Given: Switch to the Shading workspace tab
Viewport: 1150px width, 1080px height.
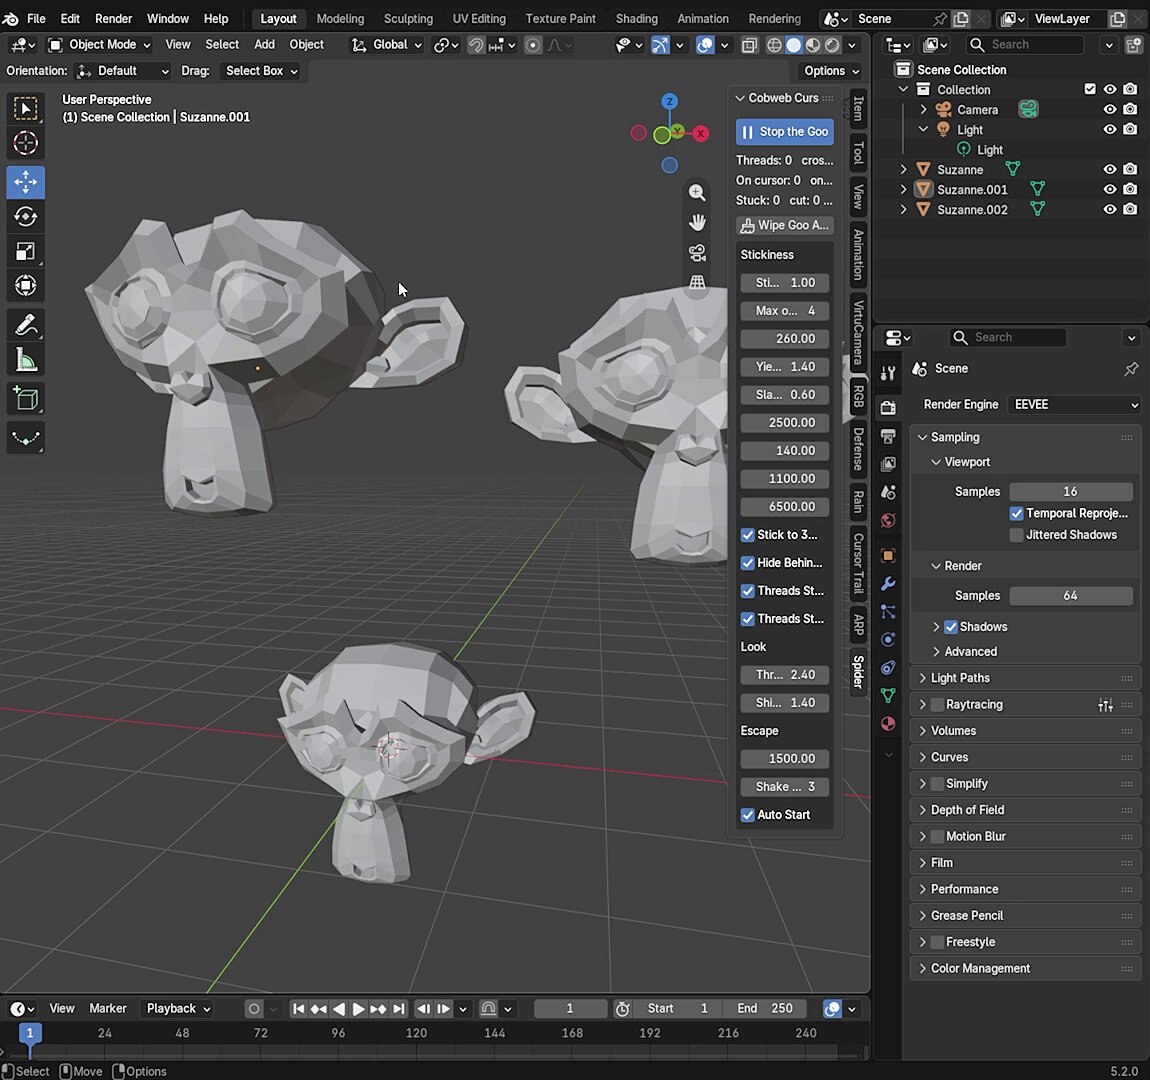Looking at the screenshot, I should click(636, 18).
